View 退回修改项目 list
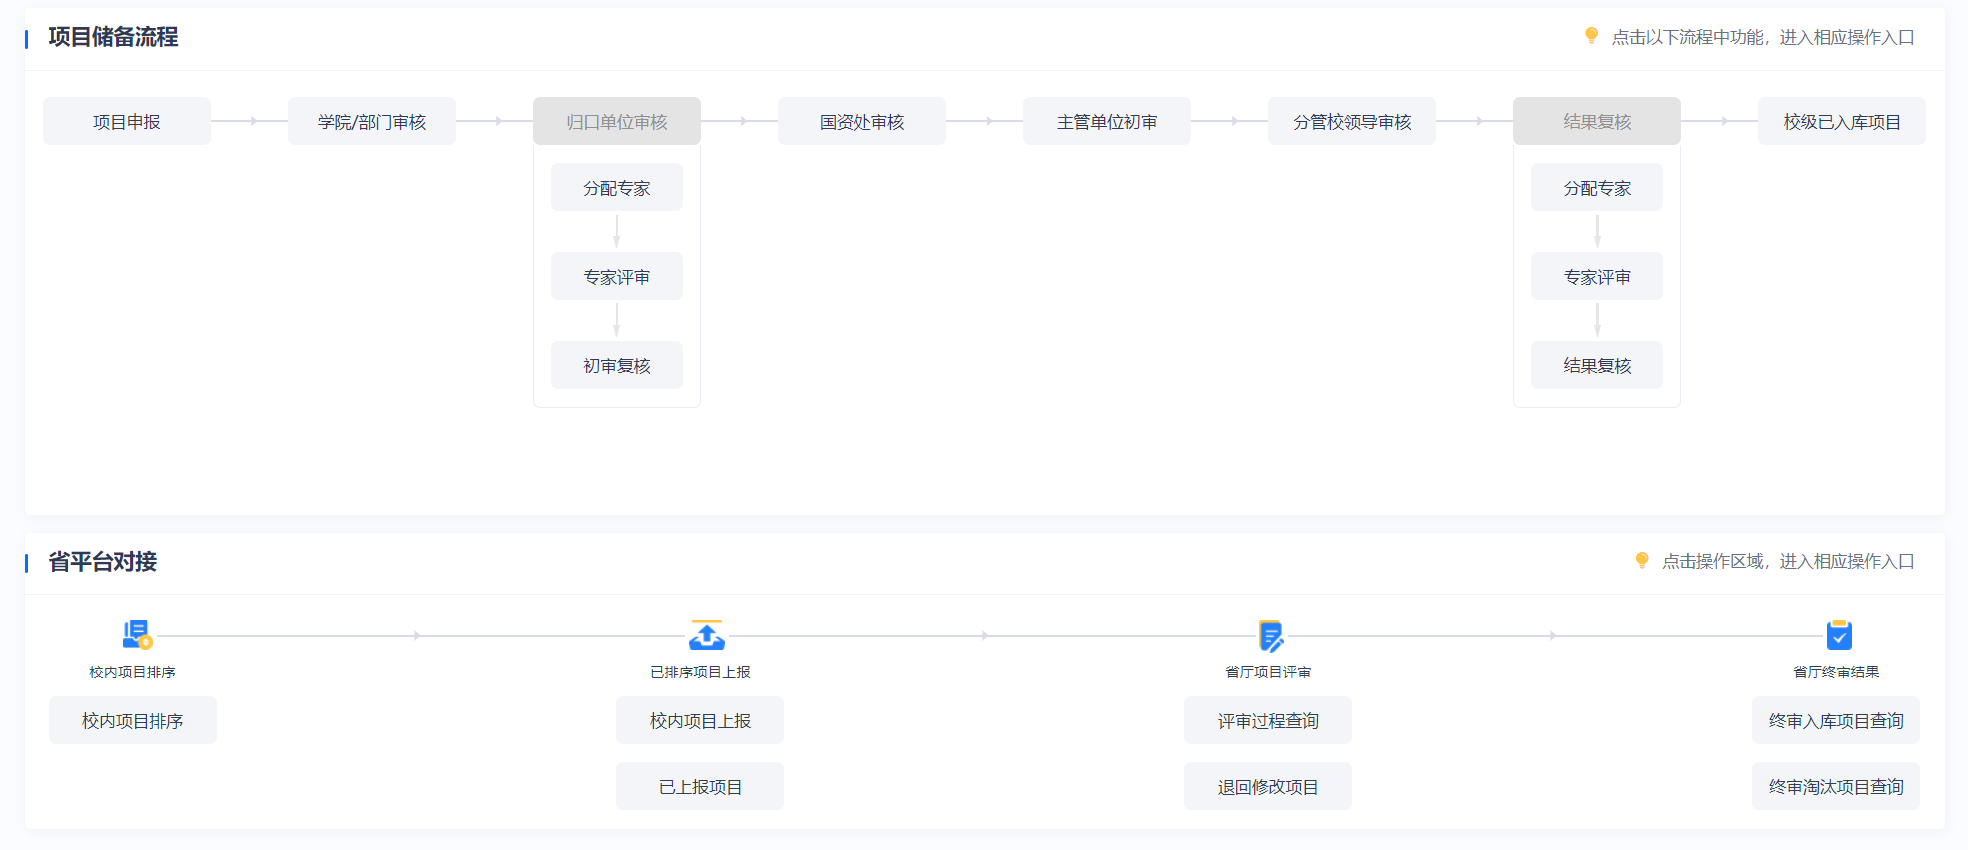This screenshot has width=1968, height=850. click(1267, 787)
